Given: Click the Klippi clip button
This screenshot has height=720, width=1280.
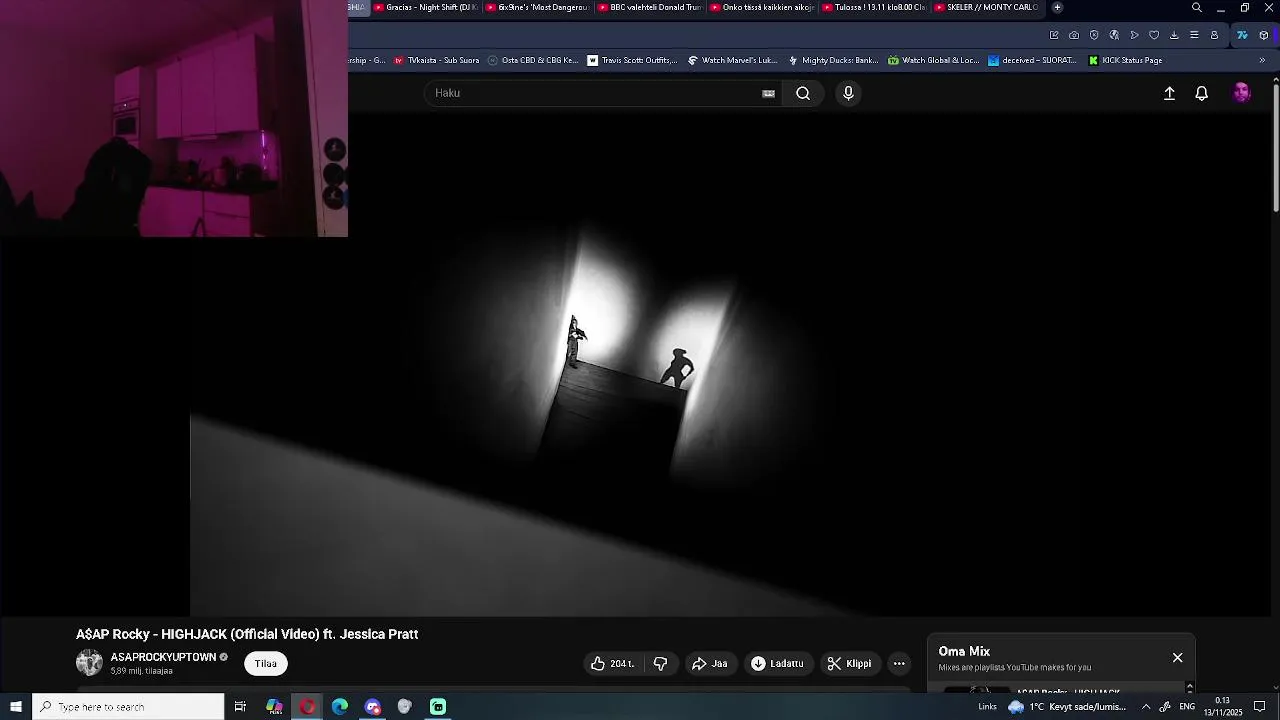Looking at the screenshot, I should tap(849, 663).
